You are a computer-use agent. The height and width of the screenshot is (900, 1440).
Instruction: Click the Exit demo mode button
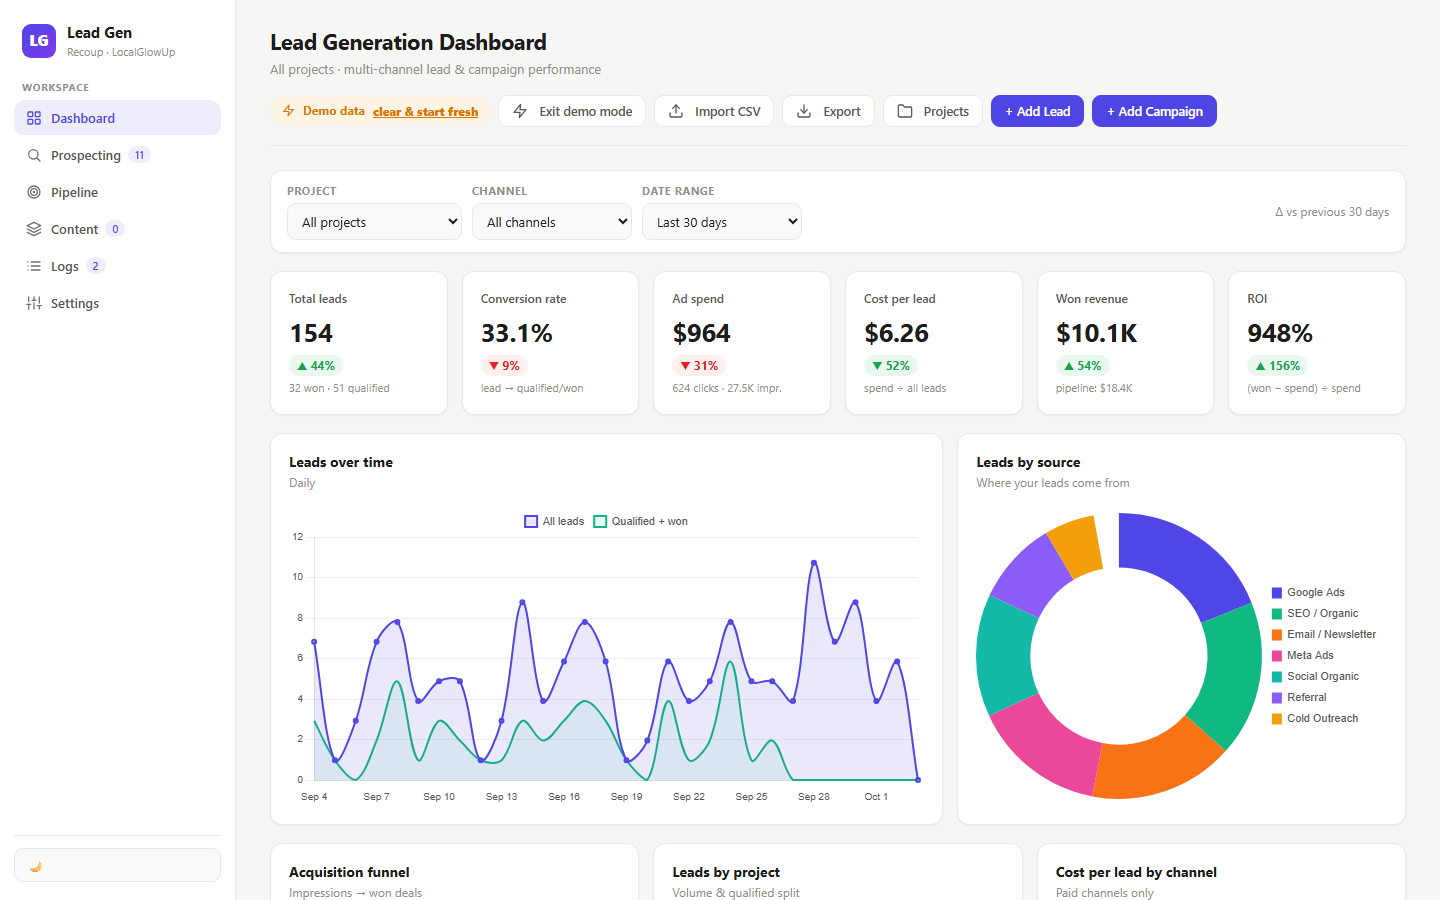click(x=572, y=111)
